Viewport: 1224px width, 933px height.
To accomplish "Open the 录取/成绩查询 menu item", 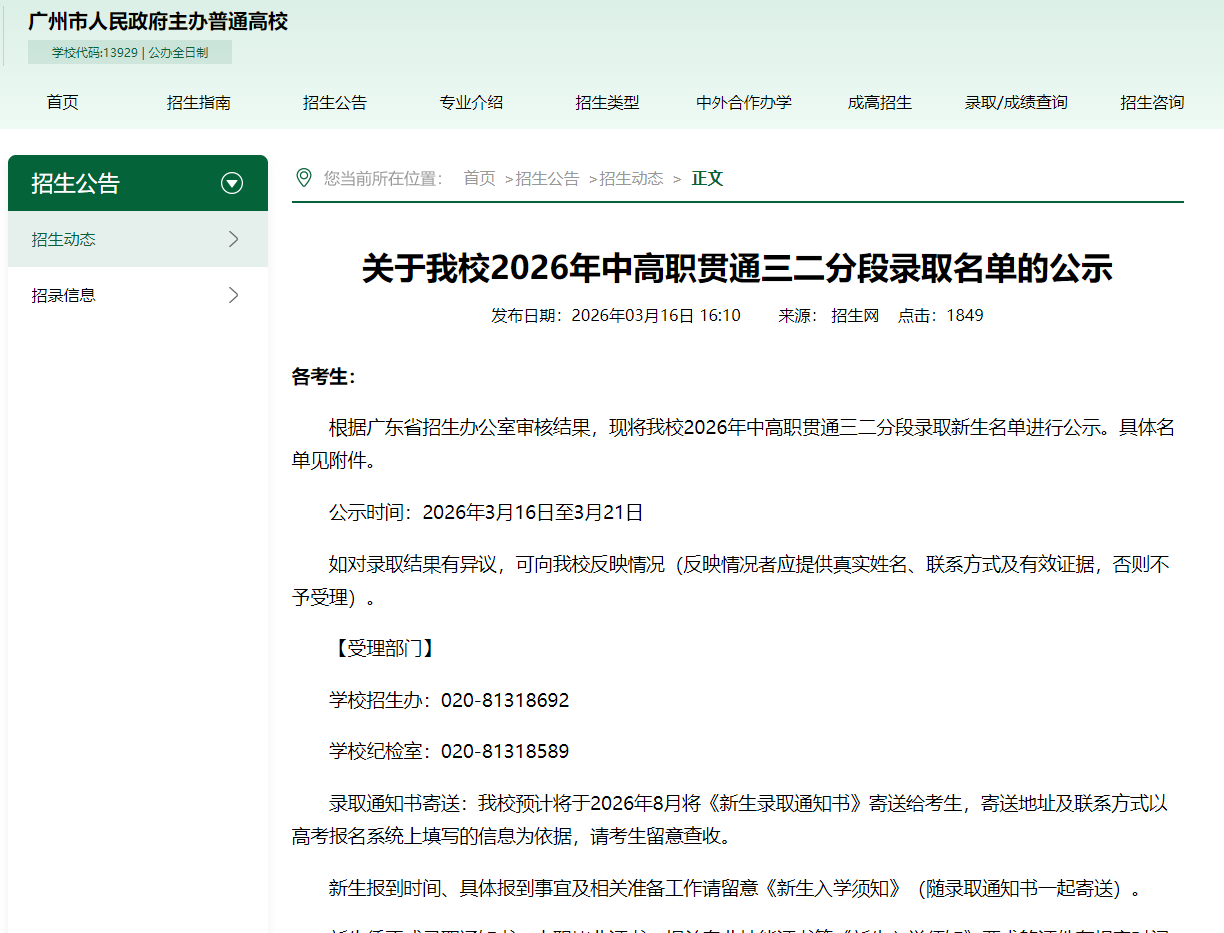I will (1016, 101).
